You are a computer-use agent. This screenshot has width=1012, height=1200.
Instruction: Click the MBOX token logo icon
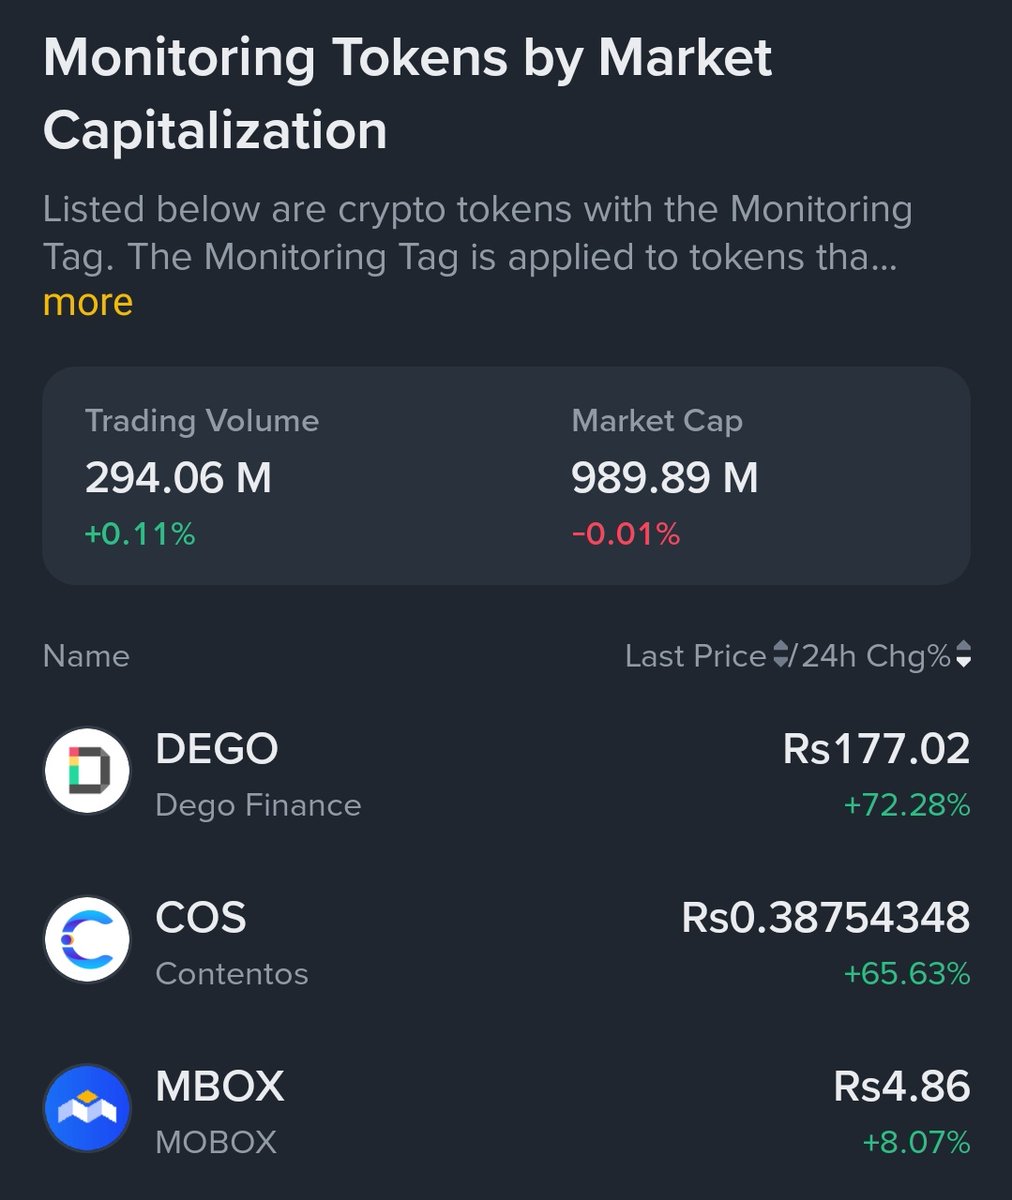pyautogui.click(x=87, y=1109)
